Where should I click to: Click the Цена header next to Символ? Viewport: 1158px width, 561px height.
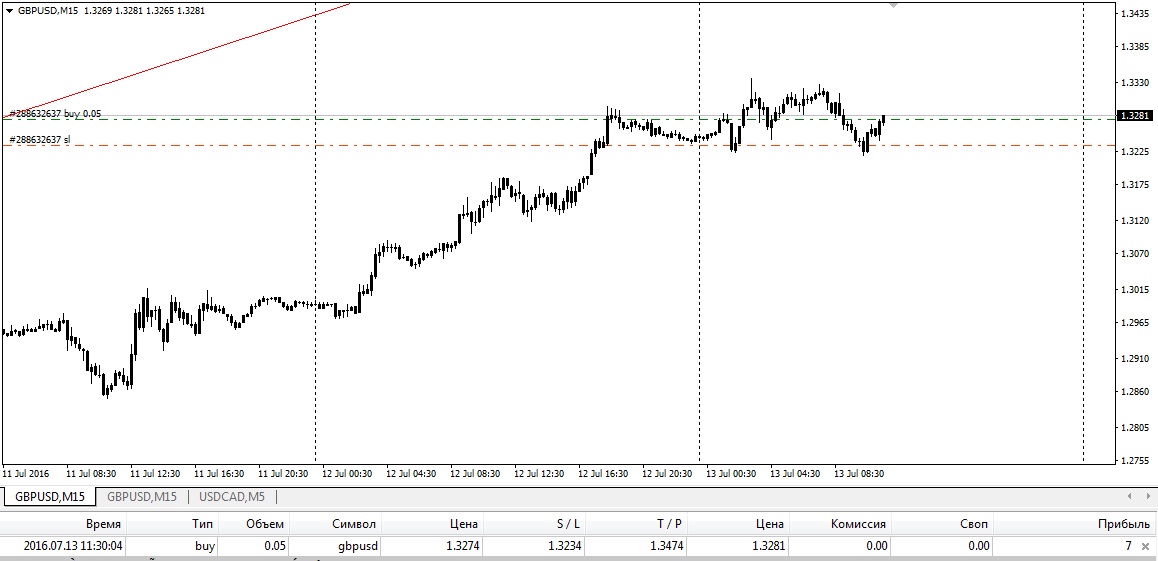click(433, 524)
